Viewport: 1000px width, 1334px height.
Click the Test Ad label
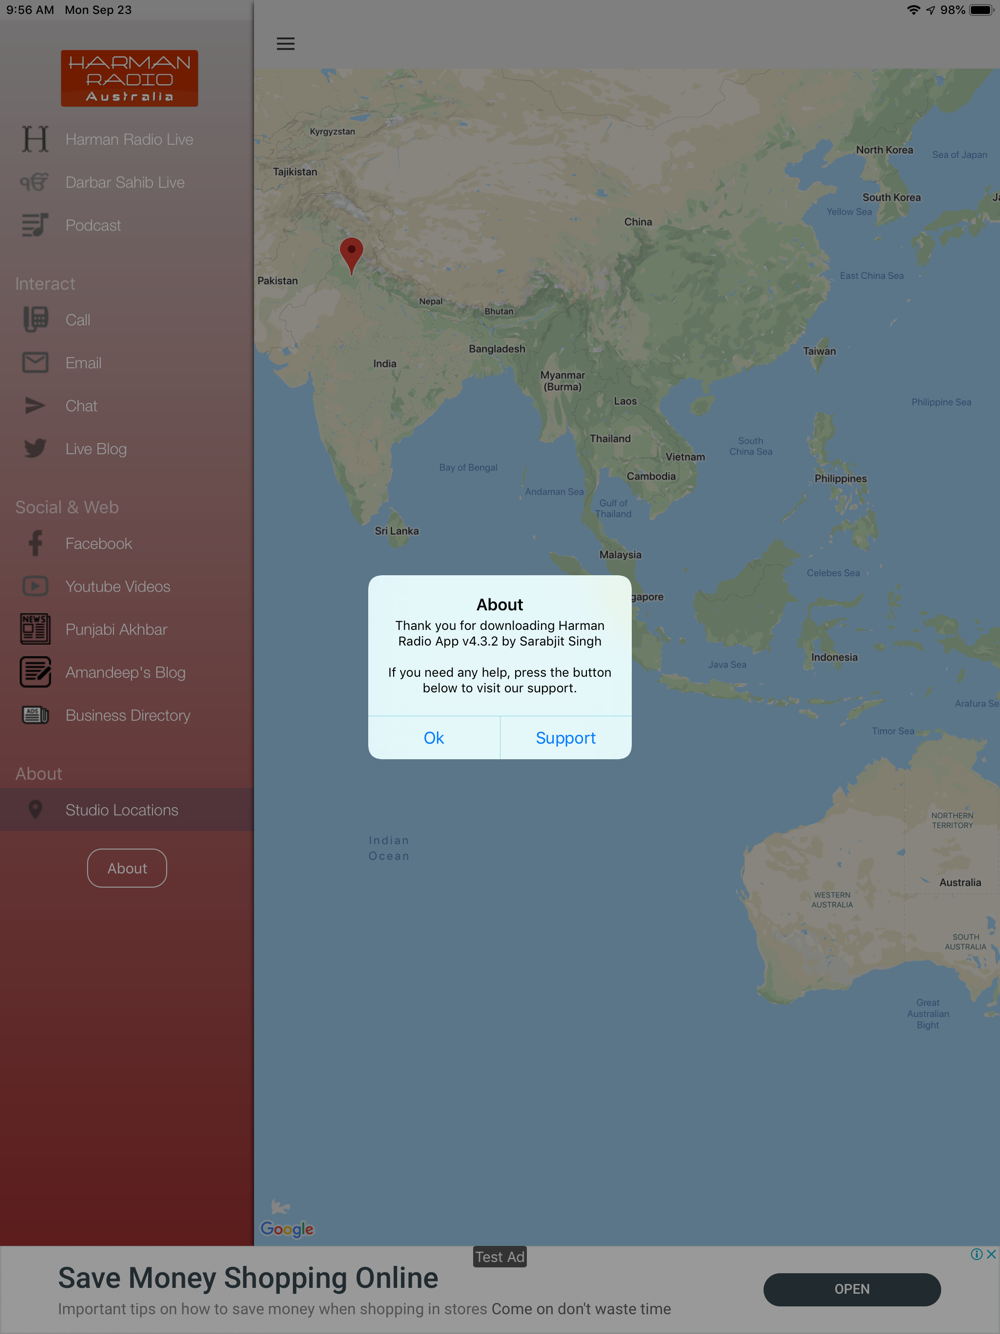(500, 1257)
